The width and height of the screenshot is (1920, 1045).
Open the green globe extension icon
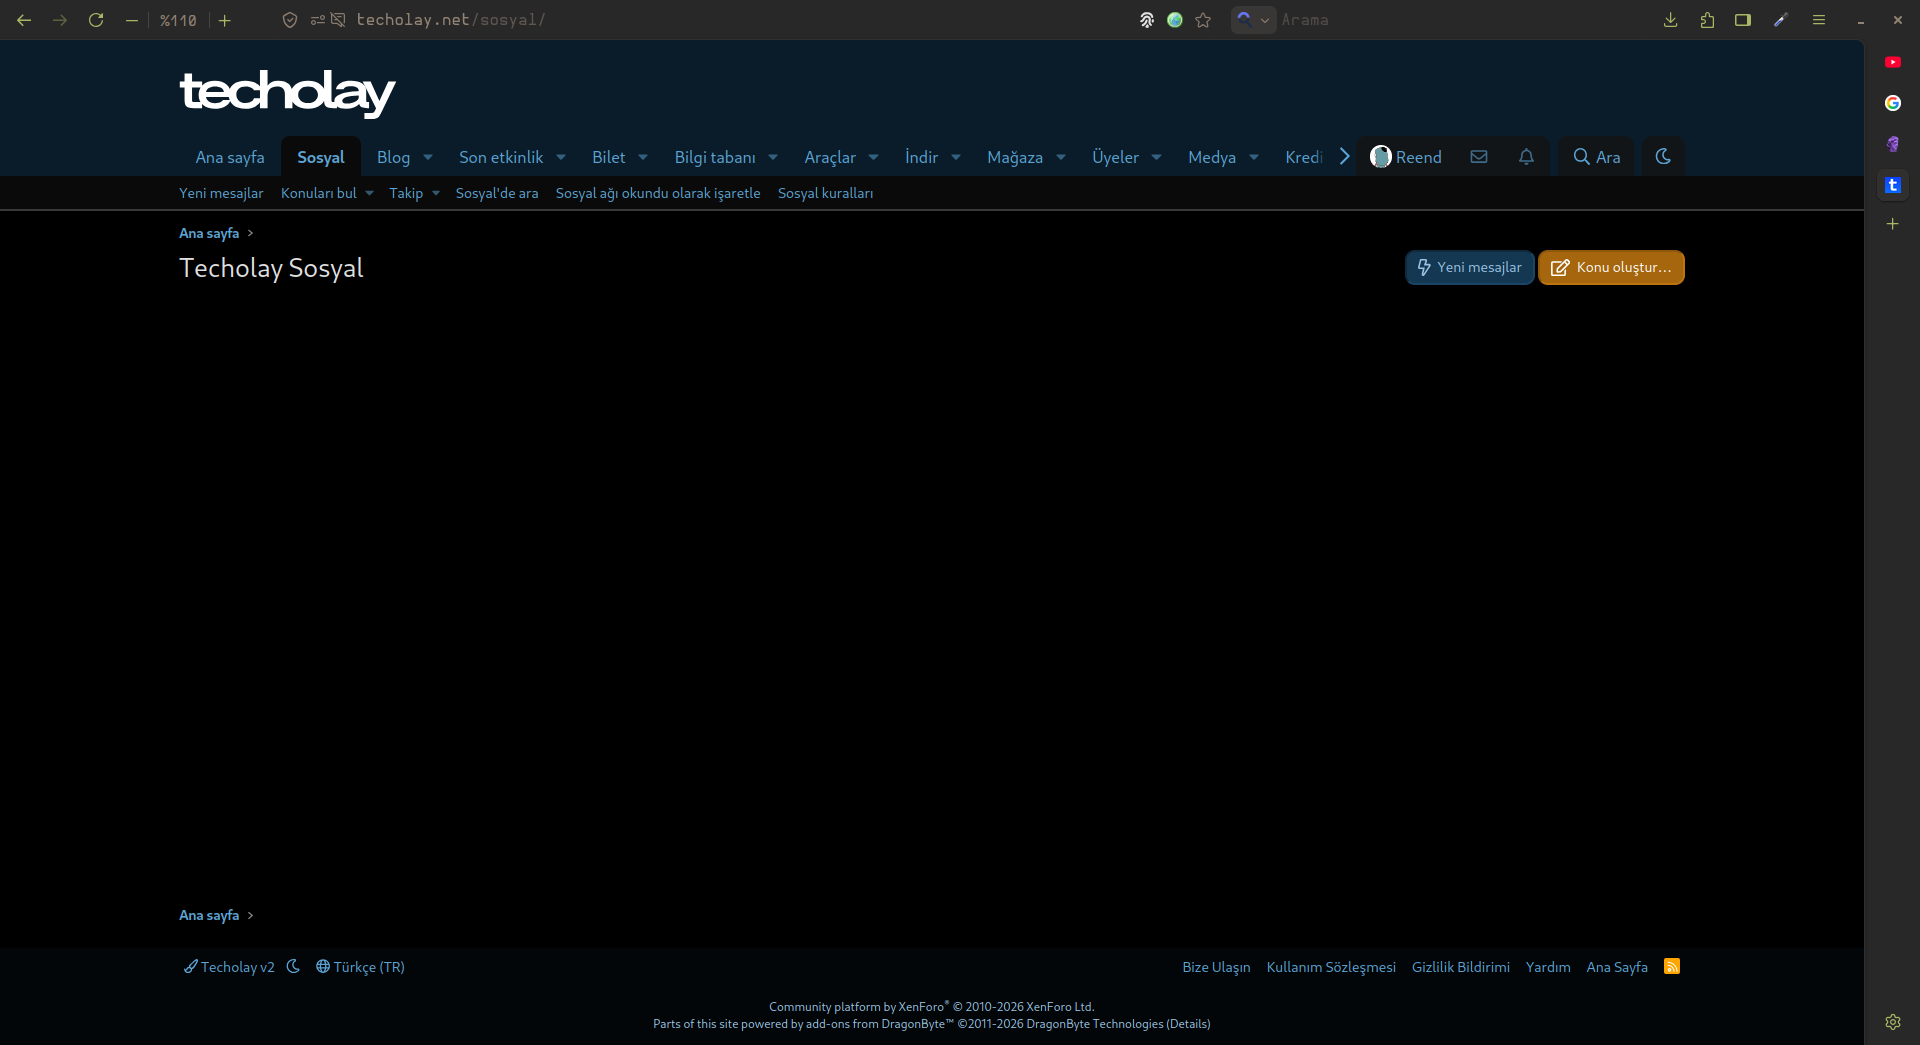point(1175,20)
